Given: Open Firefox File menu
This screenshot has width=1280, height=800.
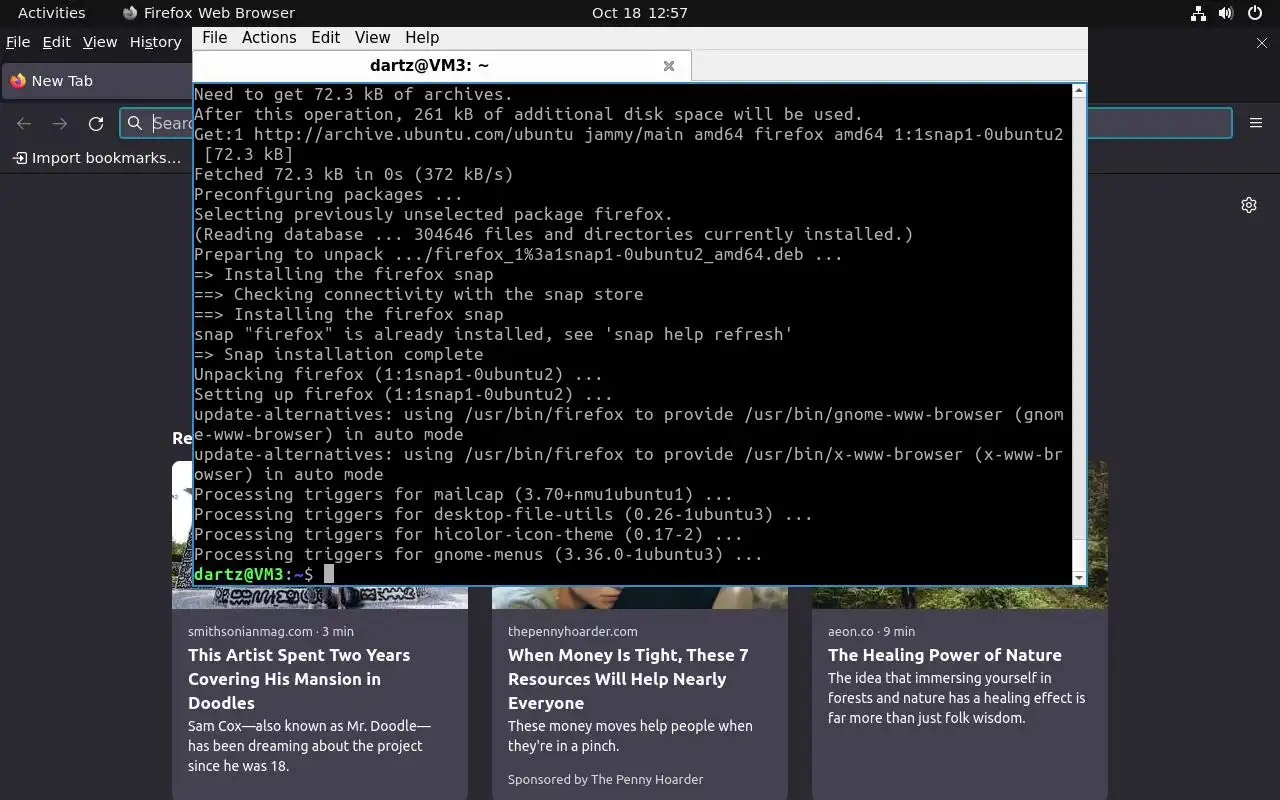Looking at the screenshot, I should pos(18,42).
